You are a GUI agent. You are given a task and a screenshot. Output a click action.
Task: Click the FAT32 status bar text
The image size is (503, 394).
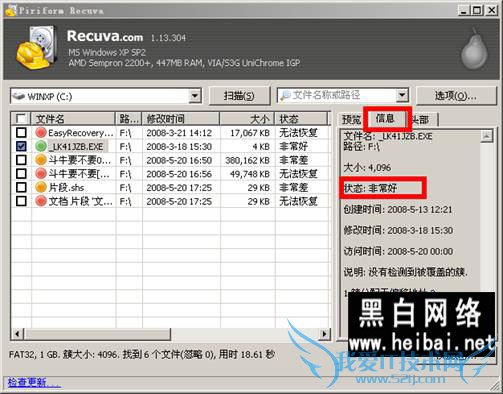tap(142, 354)
